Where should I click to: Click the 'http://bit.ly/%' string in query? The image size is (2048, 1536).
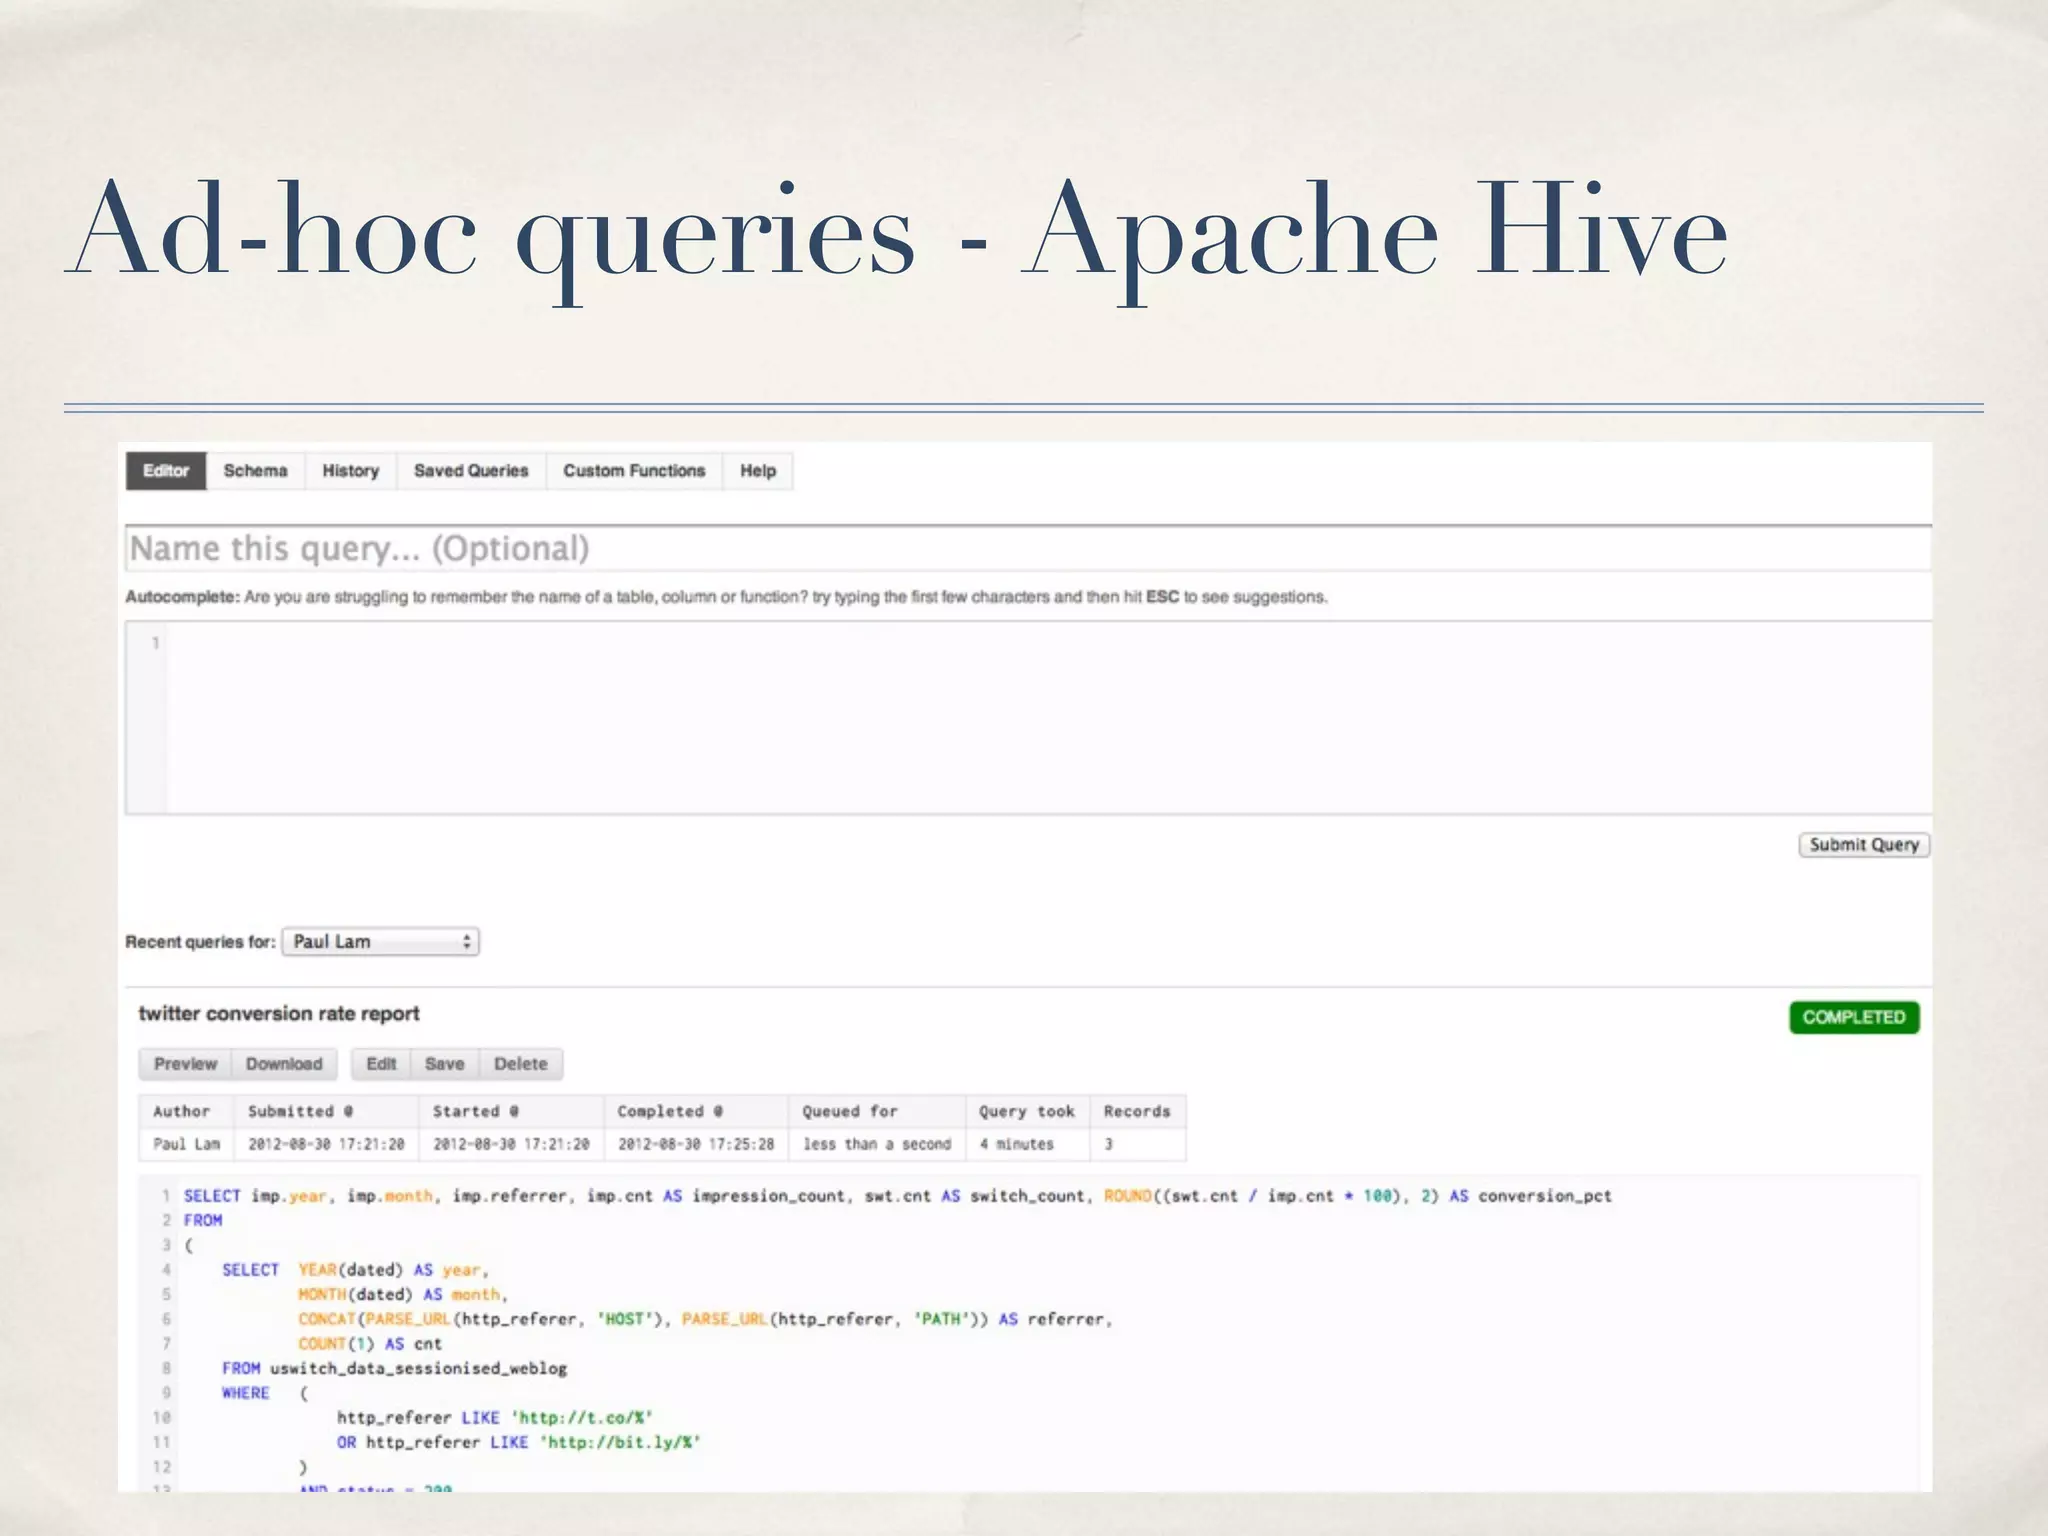coord(620,1442)
